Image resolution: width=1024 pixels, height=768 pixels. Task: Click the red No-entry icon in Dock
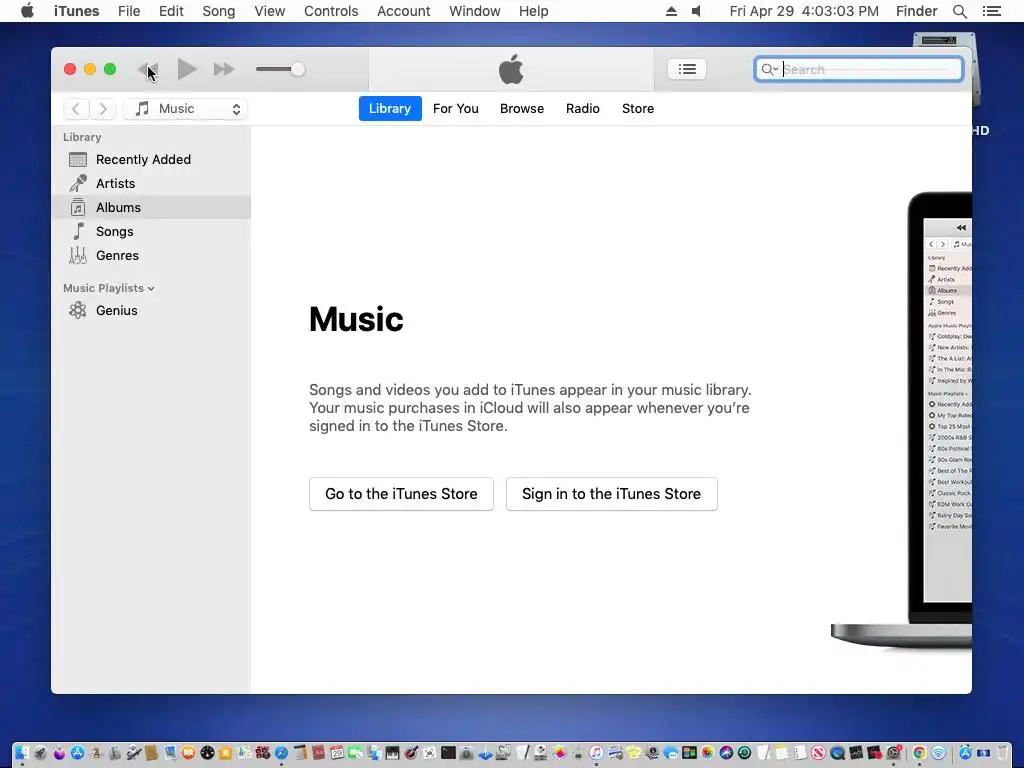818,753
